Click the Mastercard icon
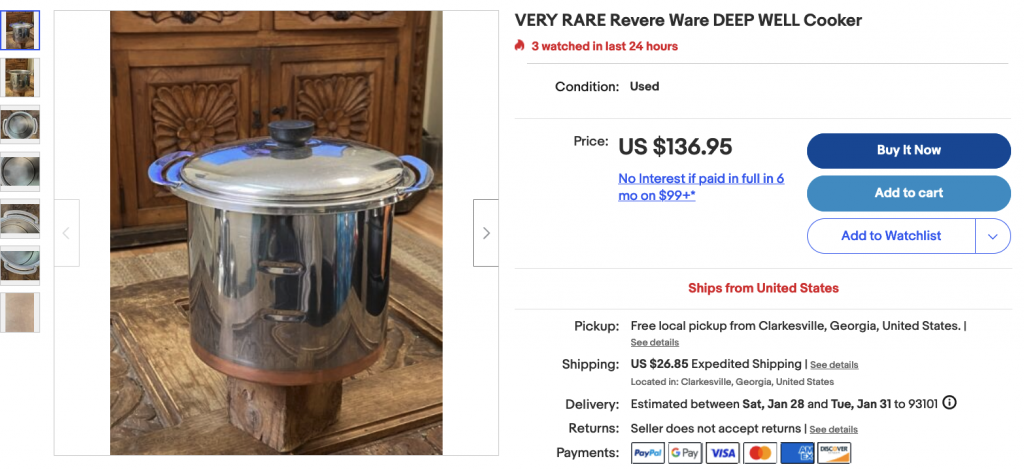Image resolution: width=1024 pixels, height=470 pixels. (760, 452)
